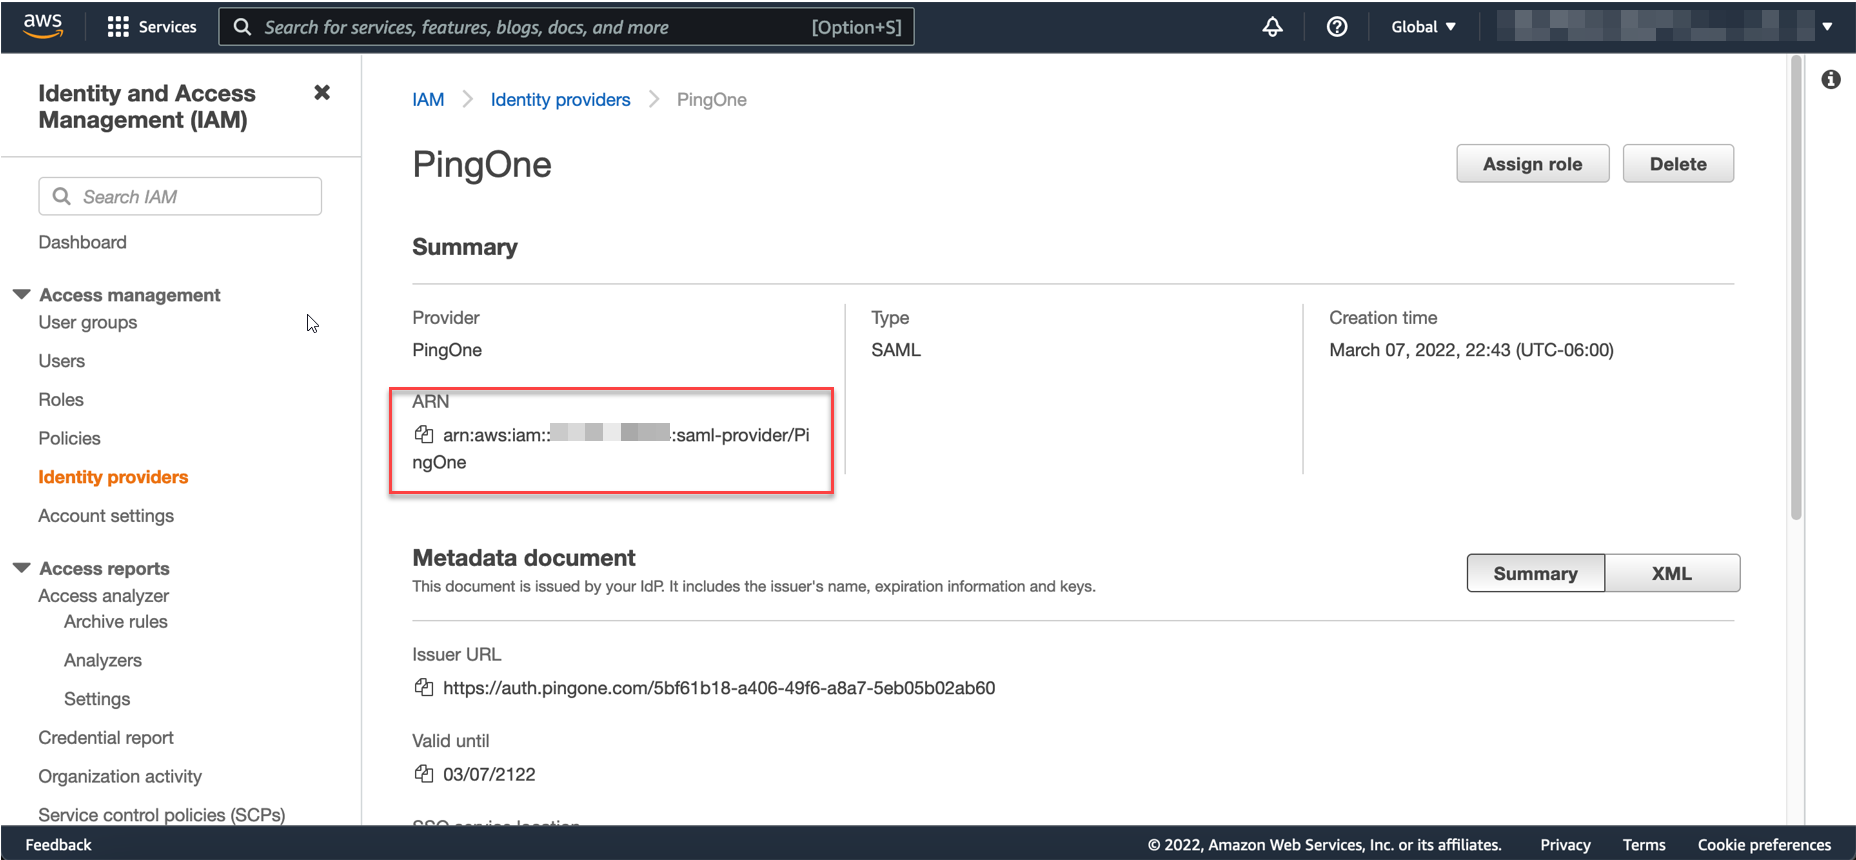The height and width of the screenshot is (860, 1856).
Task: Open the Privacy footer link
Action: pos(1565,844)
